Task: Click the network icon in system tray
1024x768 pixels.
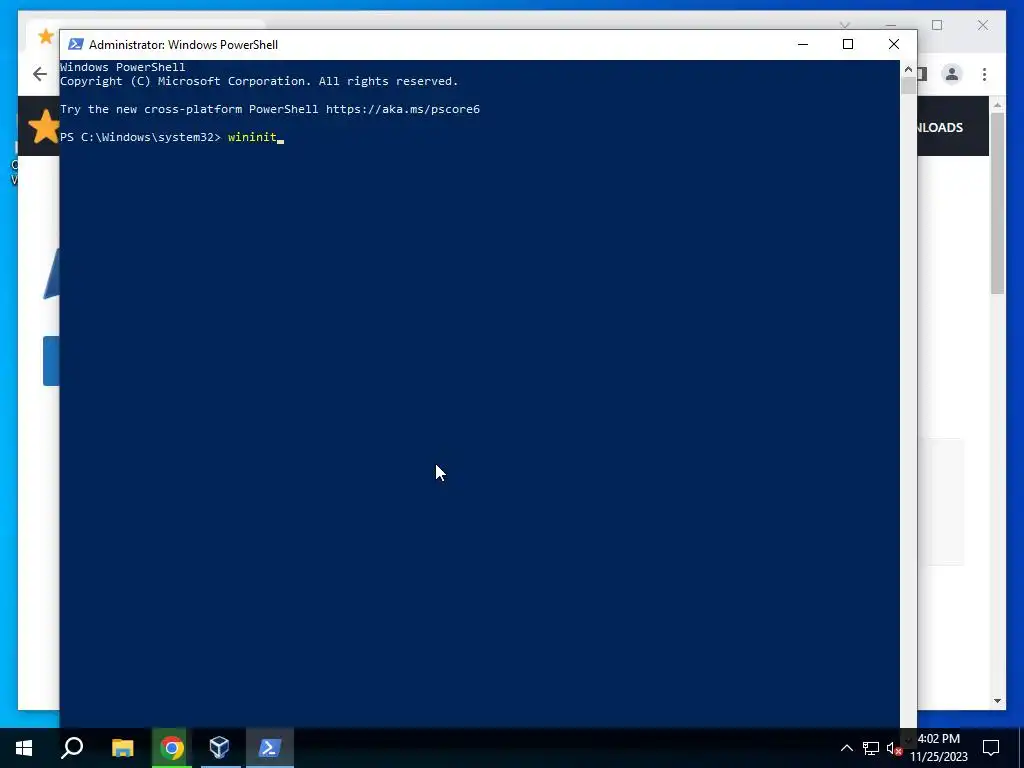Action: point(871,748)
